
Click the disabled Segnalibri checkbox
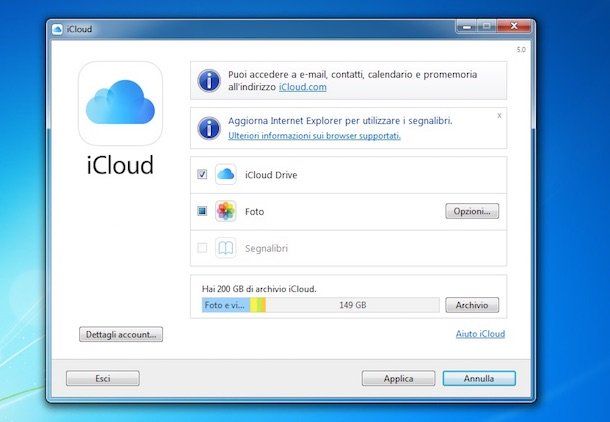coord(202,248)
